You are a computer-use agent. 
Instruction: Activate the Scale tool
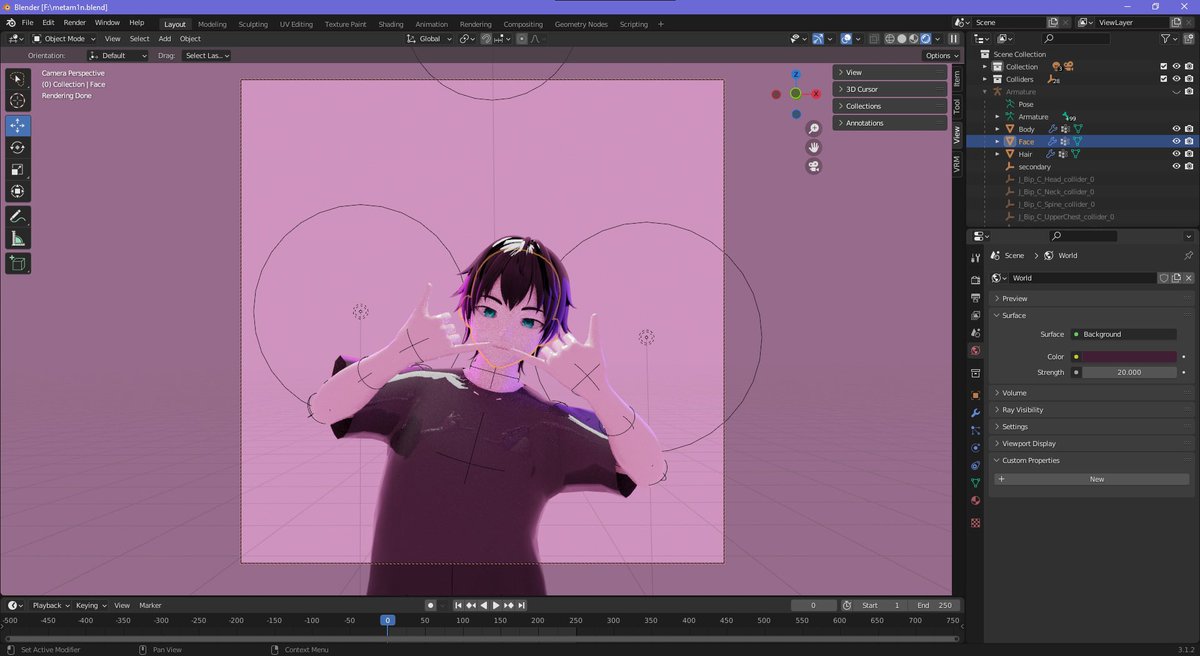pos(18,170)
